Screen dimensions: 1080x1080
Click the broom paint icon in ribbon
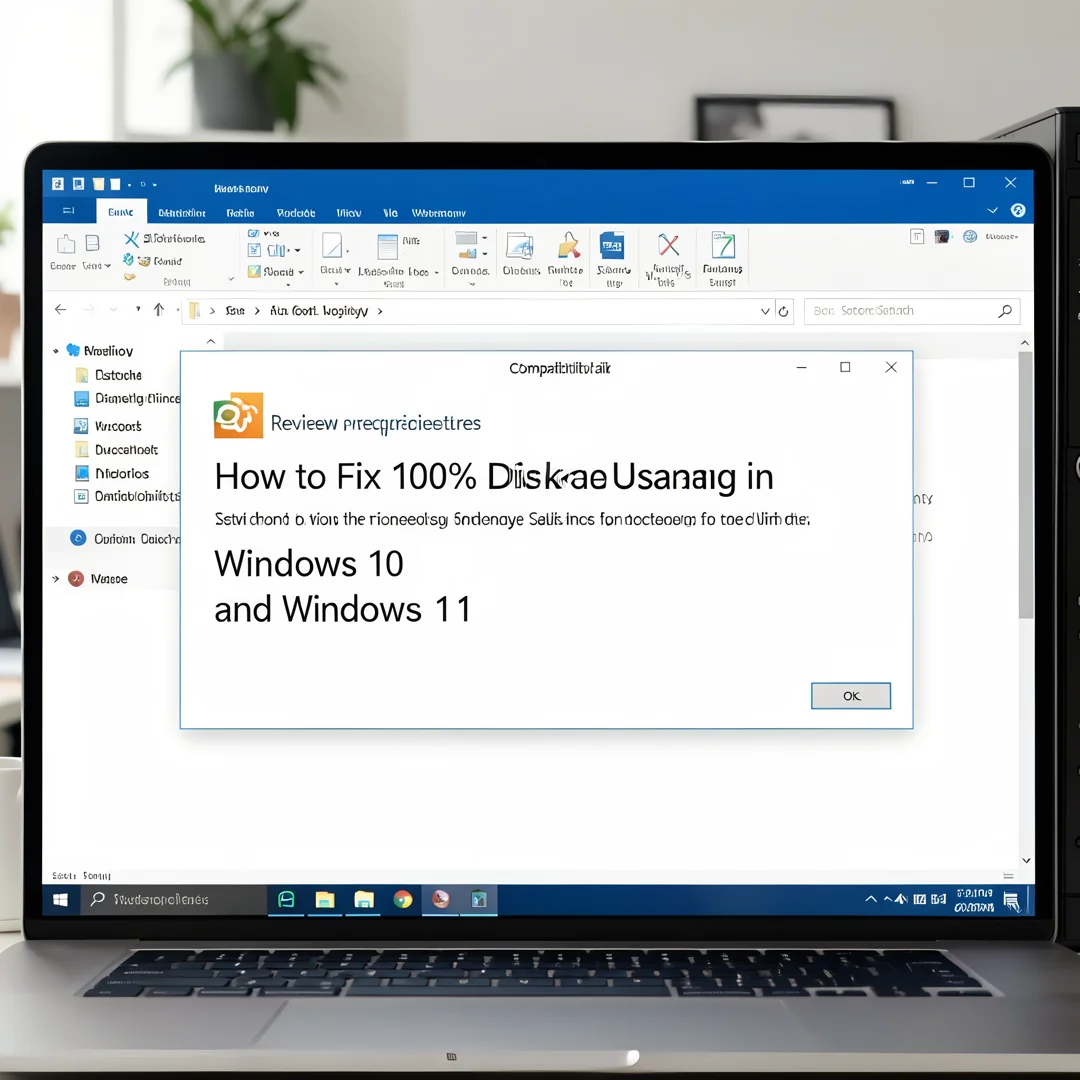568,245
